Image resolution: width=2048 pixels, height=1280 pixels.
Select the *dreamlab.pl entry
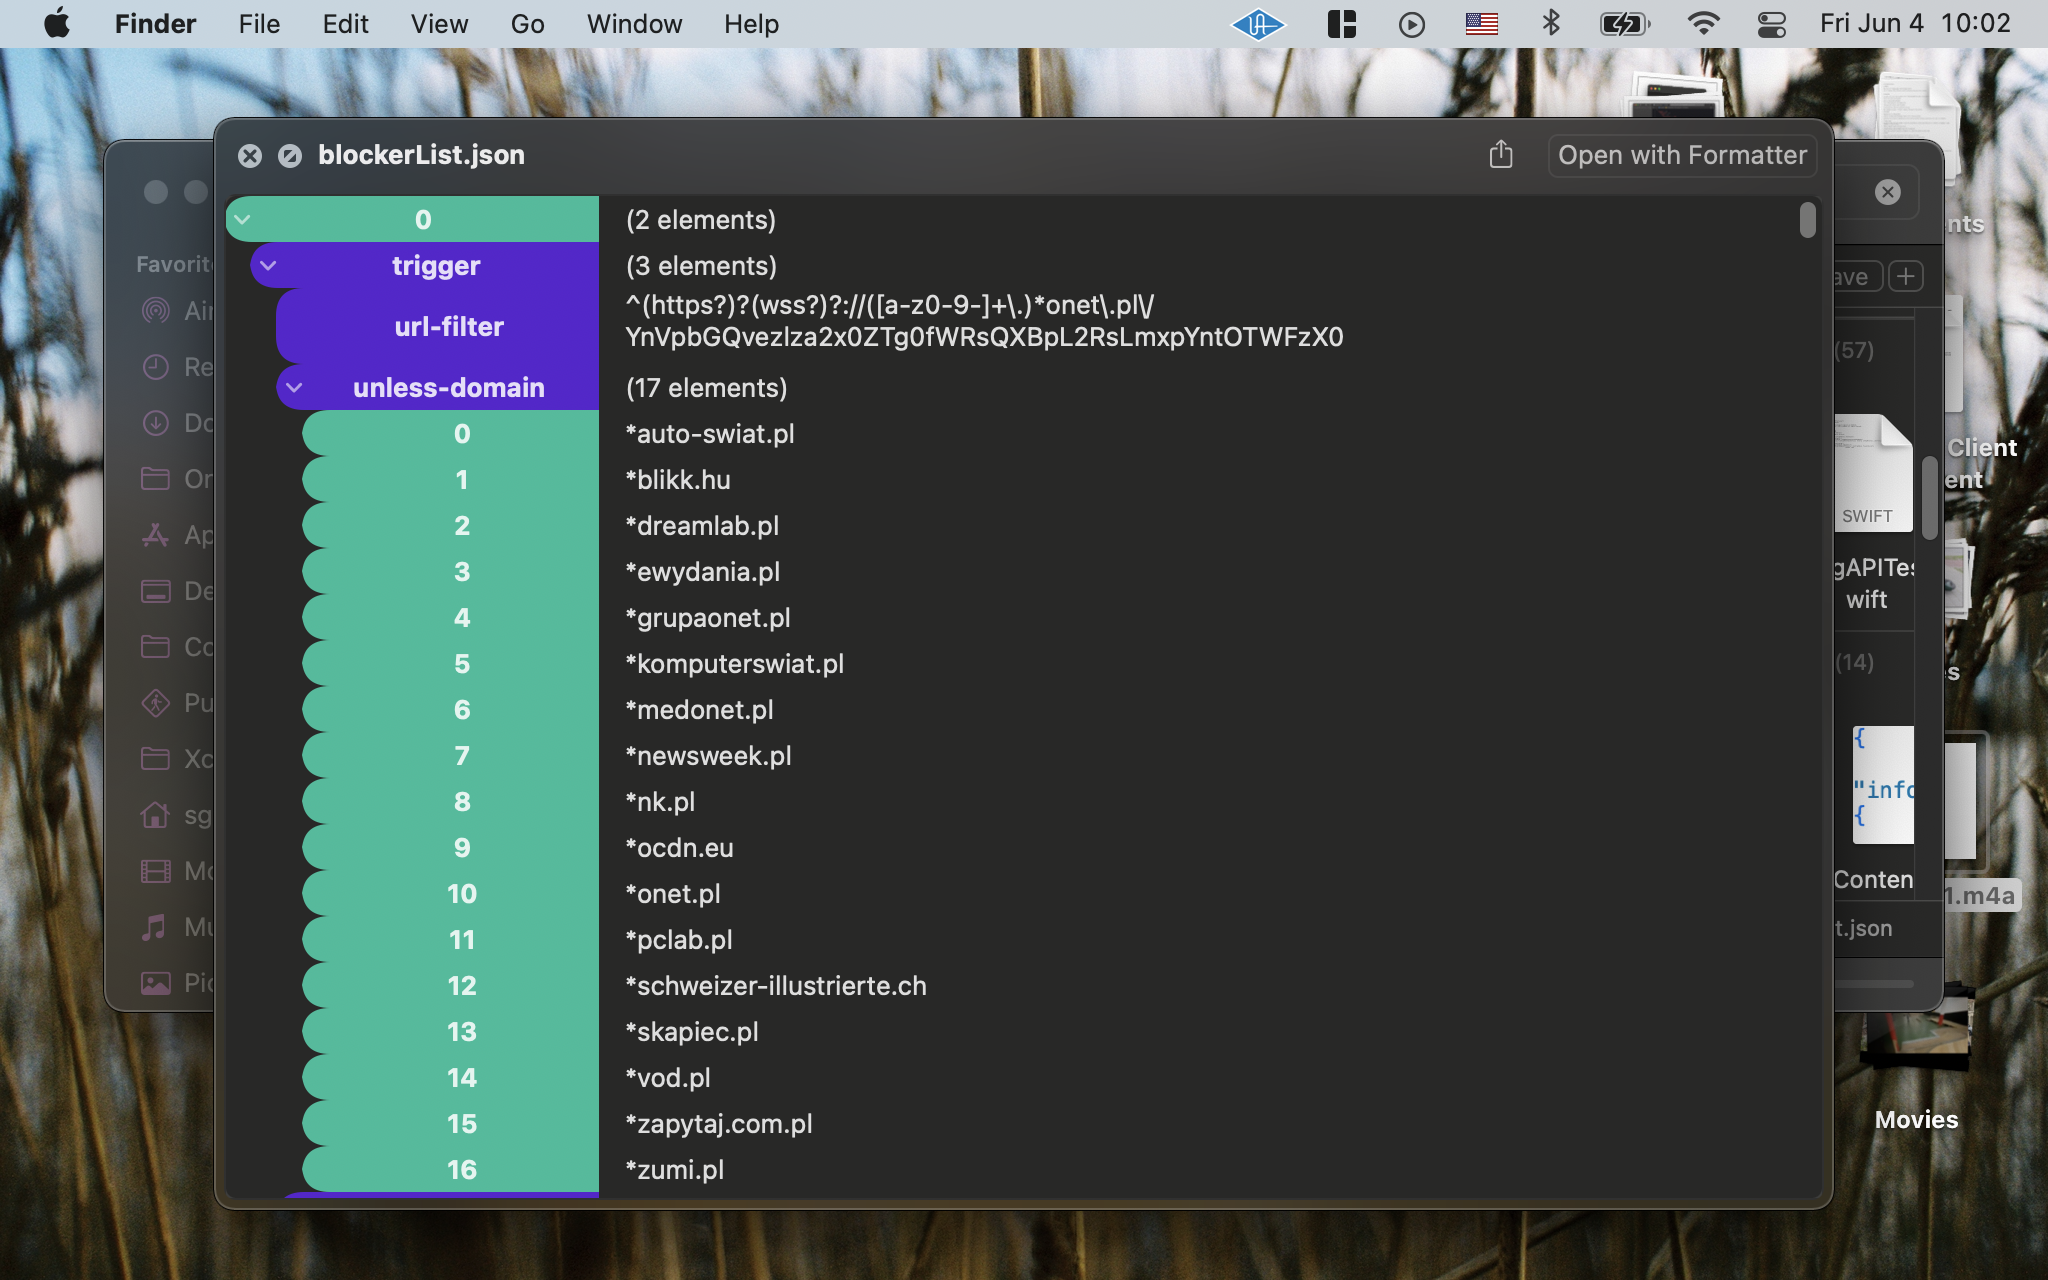tap(702, 526)
